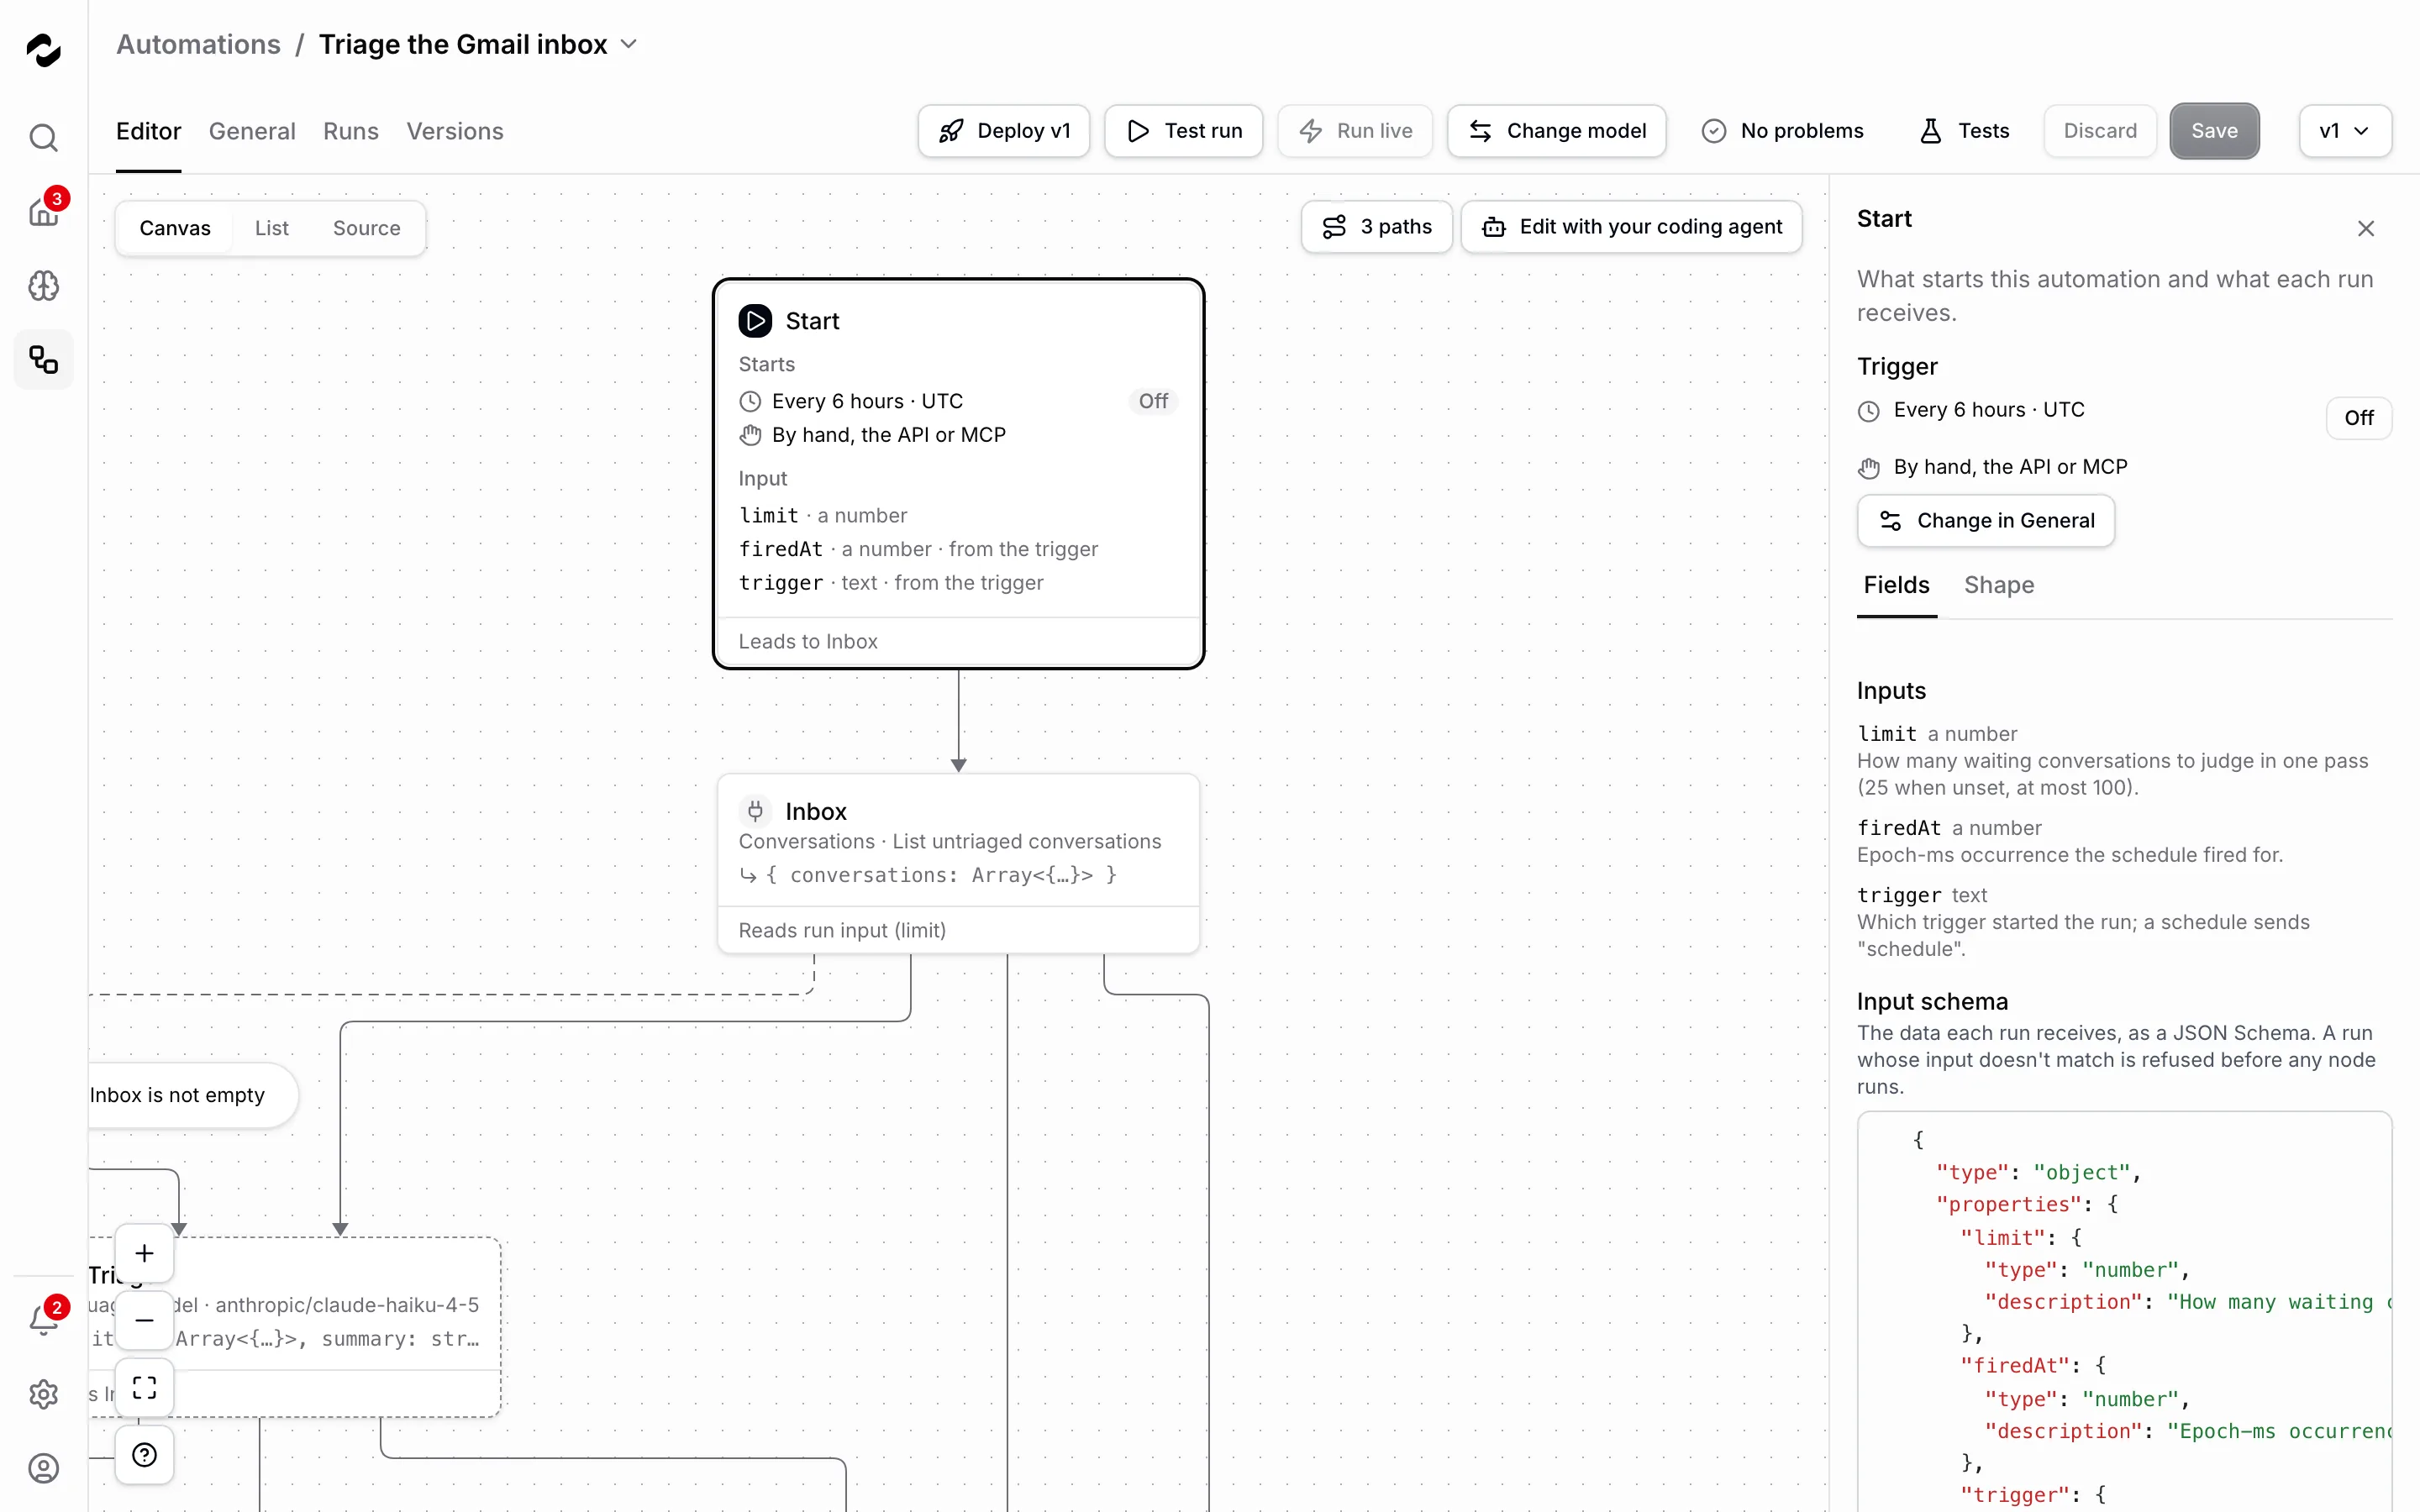Open the Runs tab

[x=351, y=131]
